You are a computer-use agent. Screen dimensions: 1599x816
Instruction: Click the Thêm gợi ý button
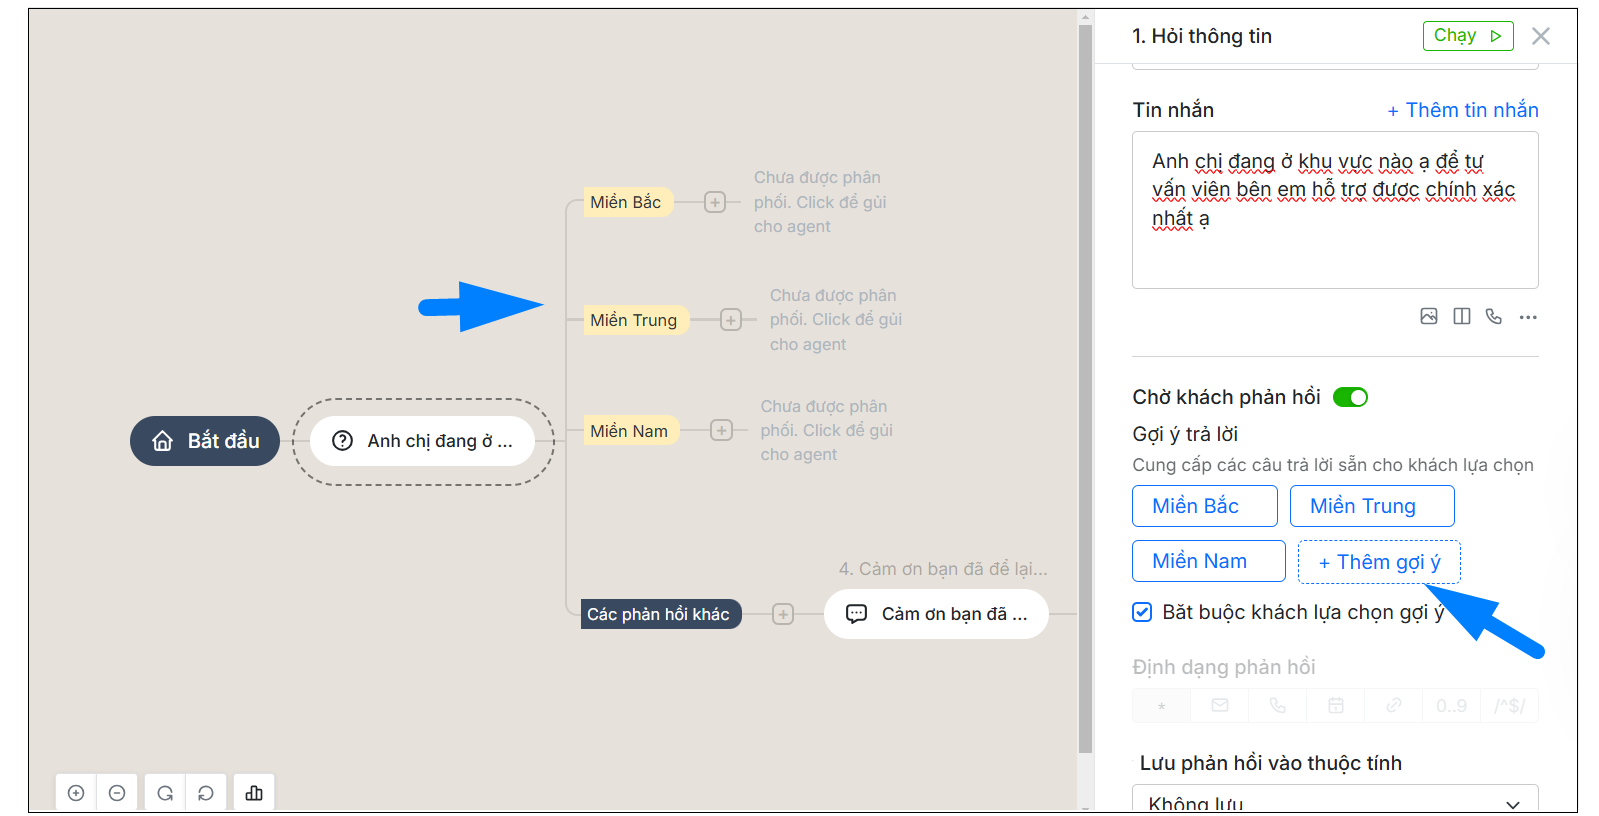(x=1379, y=562)
